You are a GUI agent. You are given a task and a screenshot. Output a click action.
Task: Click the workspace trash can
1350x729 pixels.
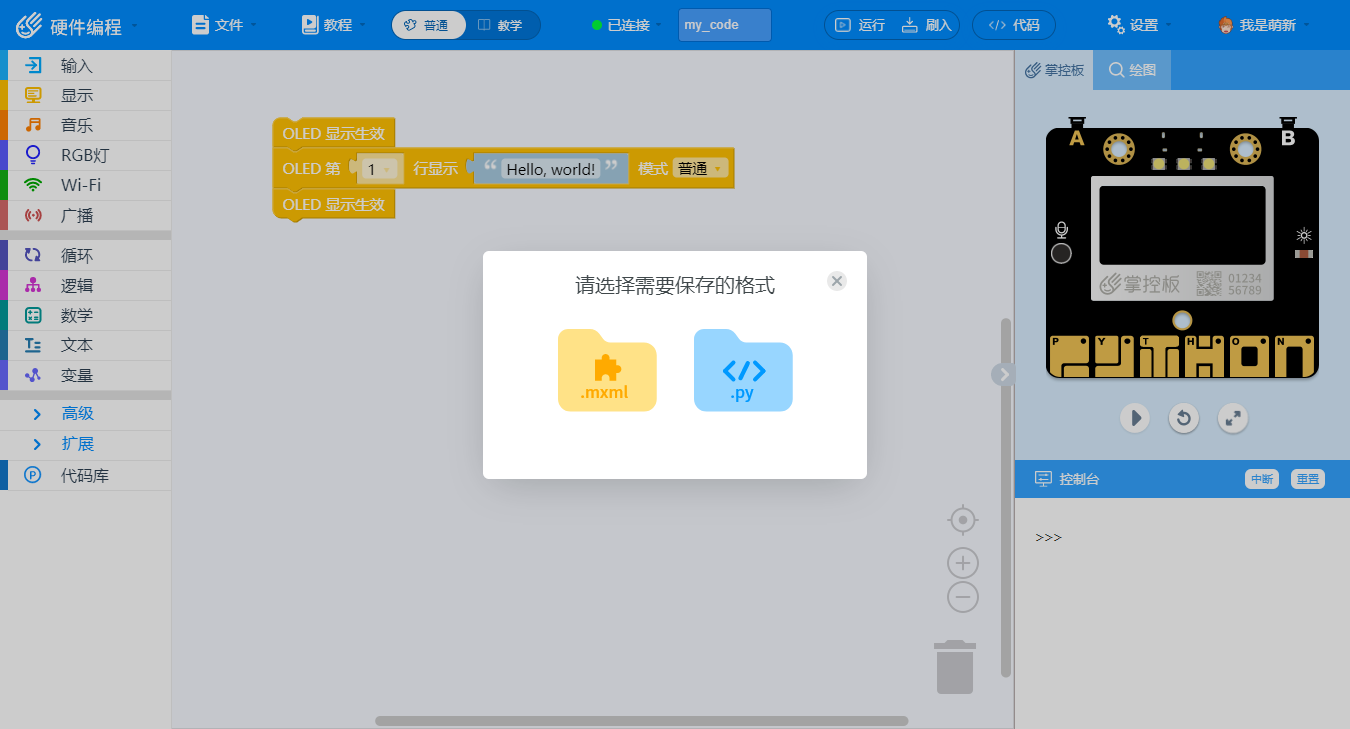click(954, 666)
